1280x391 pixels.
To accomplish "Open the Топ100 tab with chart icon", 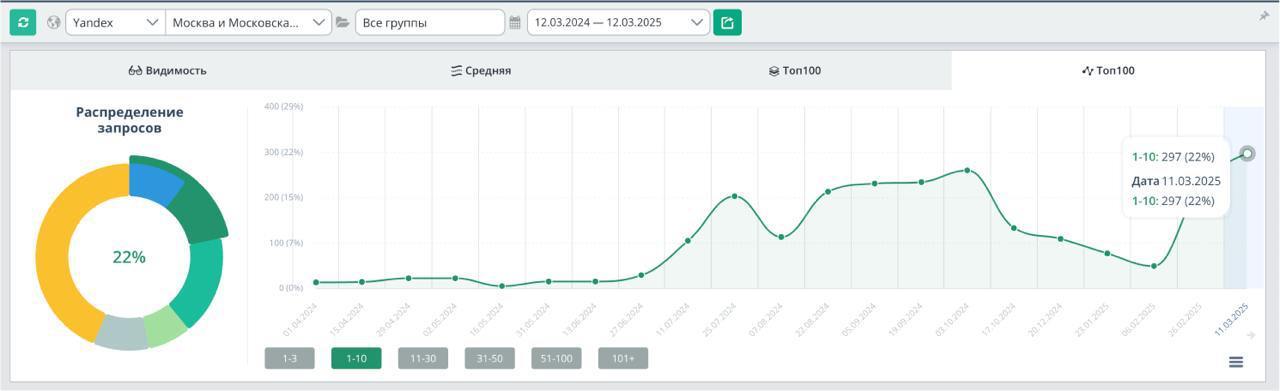I will (x=1109, y=71).
